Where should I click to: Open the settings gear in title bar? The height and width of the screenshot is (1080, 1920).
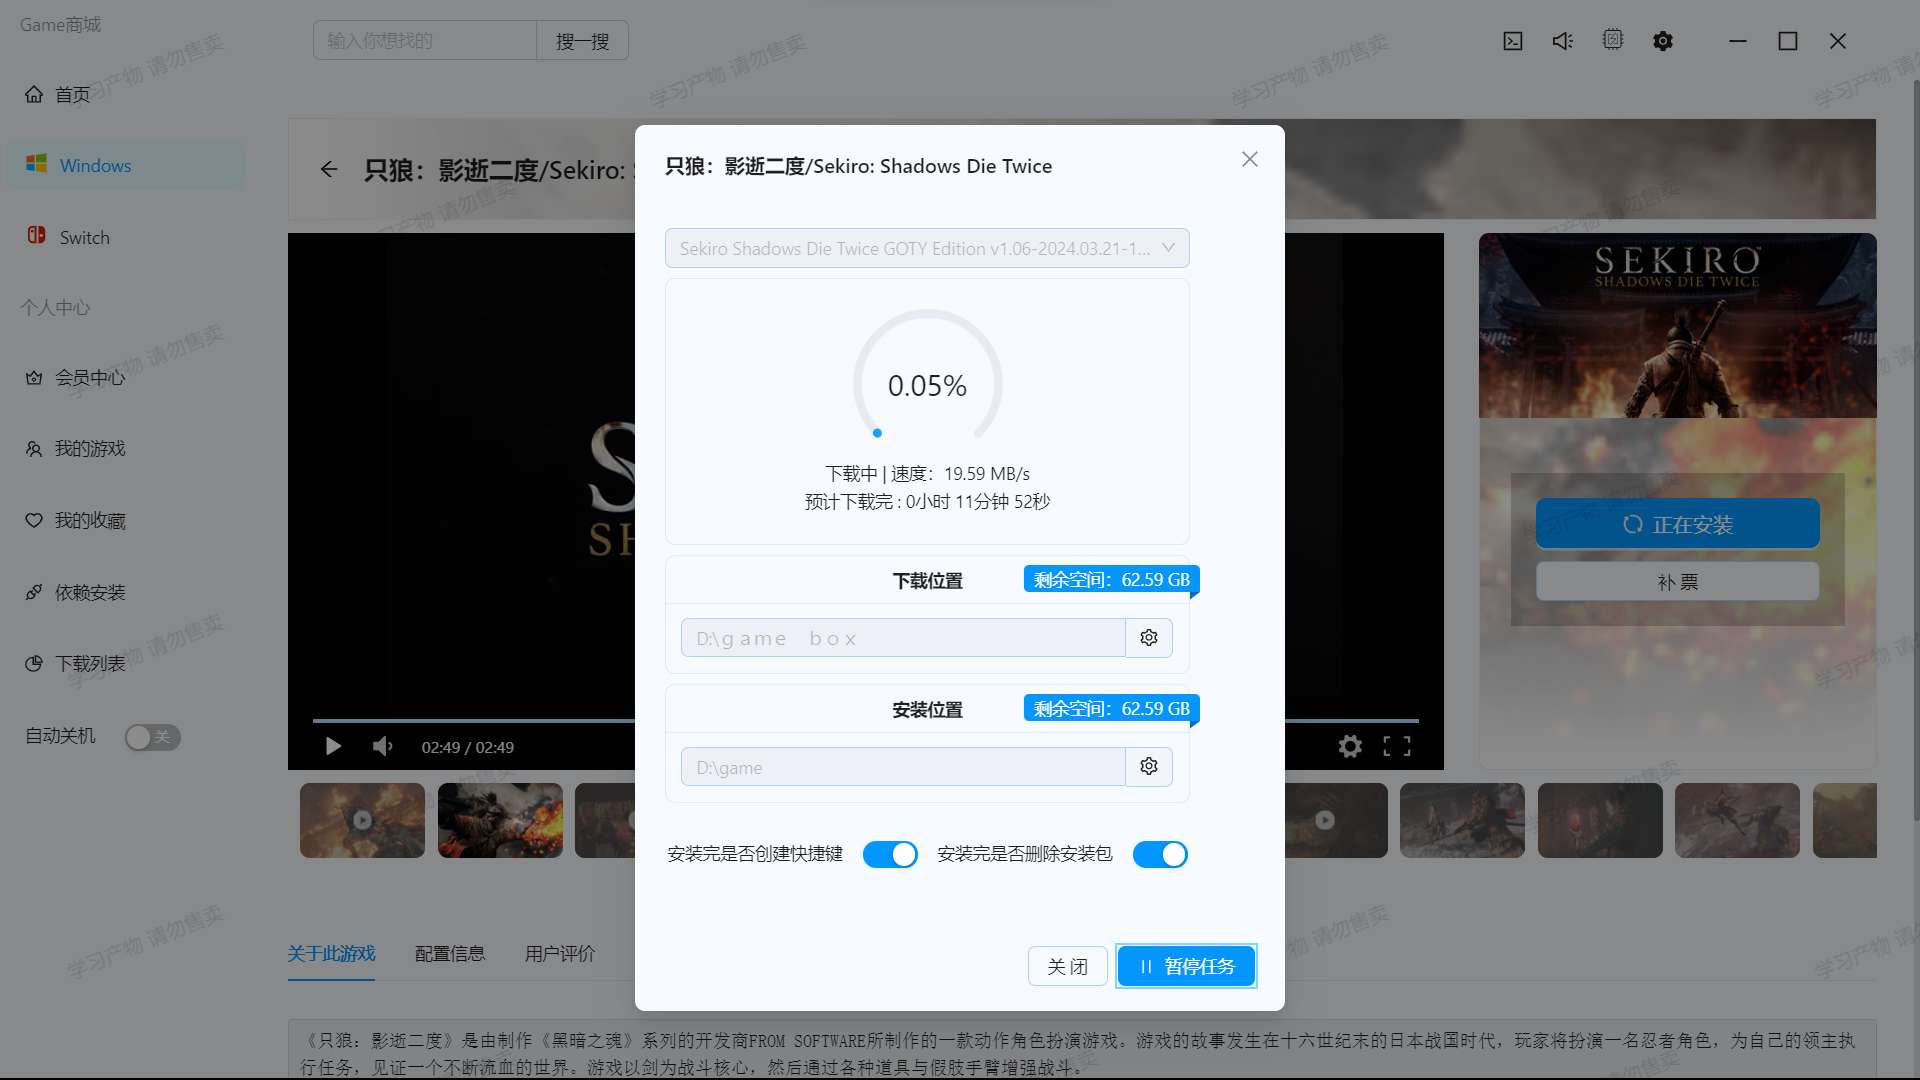(x=1663, y=41)
